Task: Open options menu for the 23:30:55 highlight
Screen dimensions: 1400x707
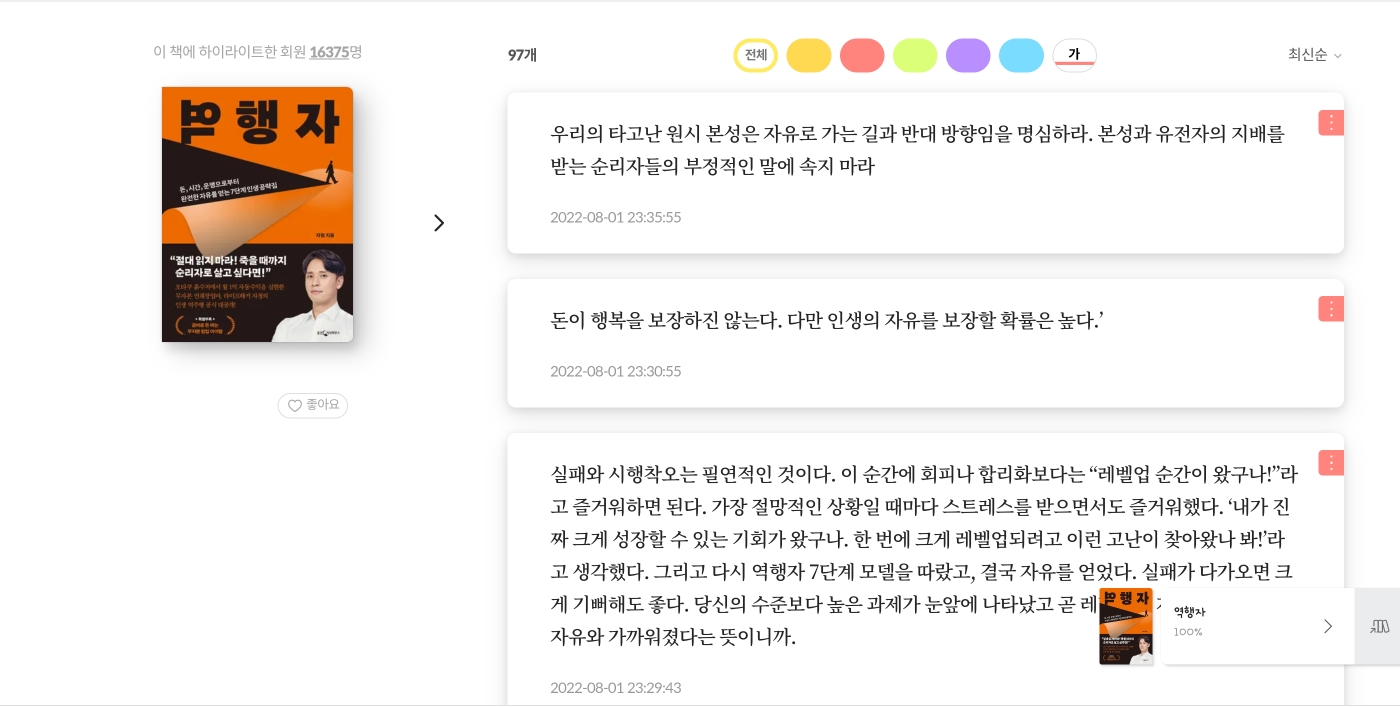Action: click(x=1331, y=309)
